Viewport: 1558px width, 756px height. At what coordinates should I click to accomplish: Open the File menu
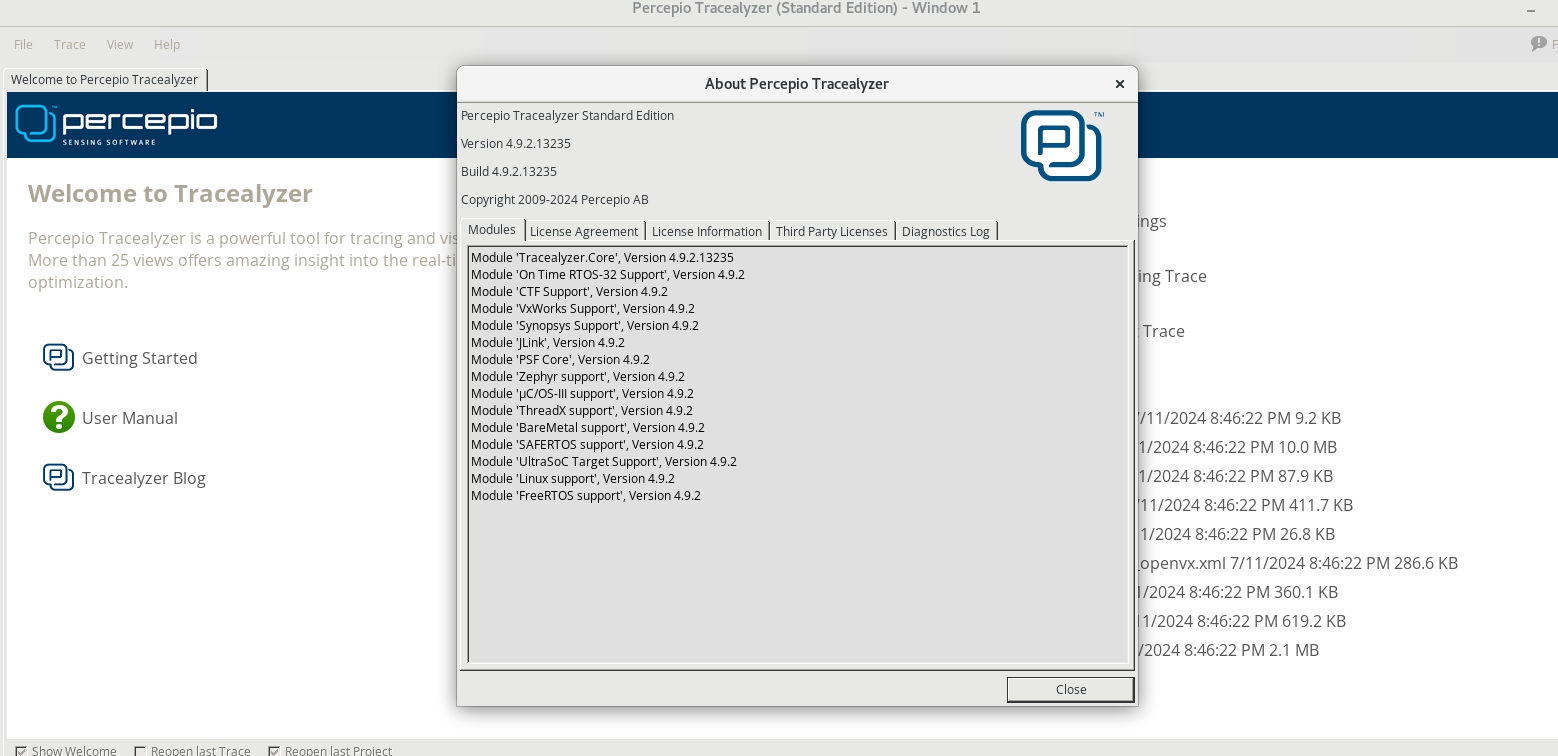coord(23,44)
